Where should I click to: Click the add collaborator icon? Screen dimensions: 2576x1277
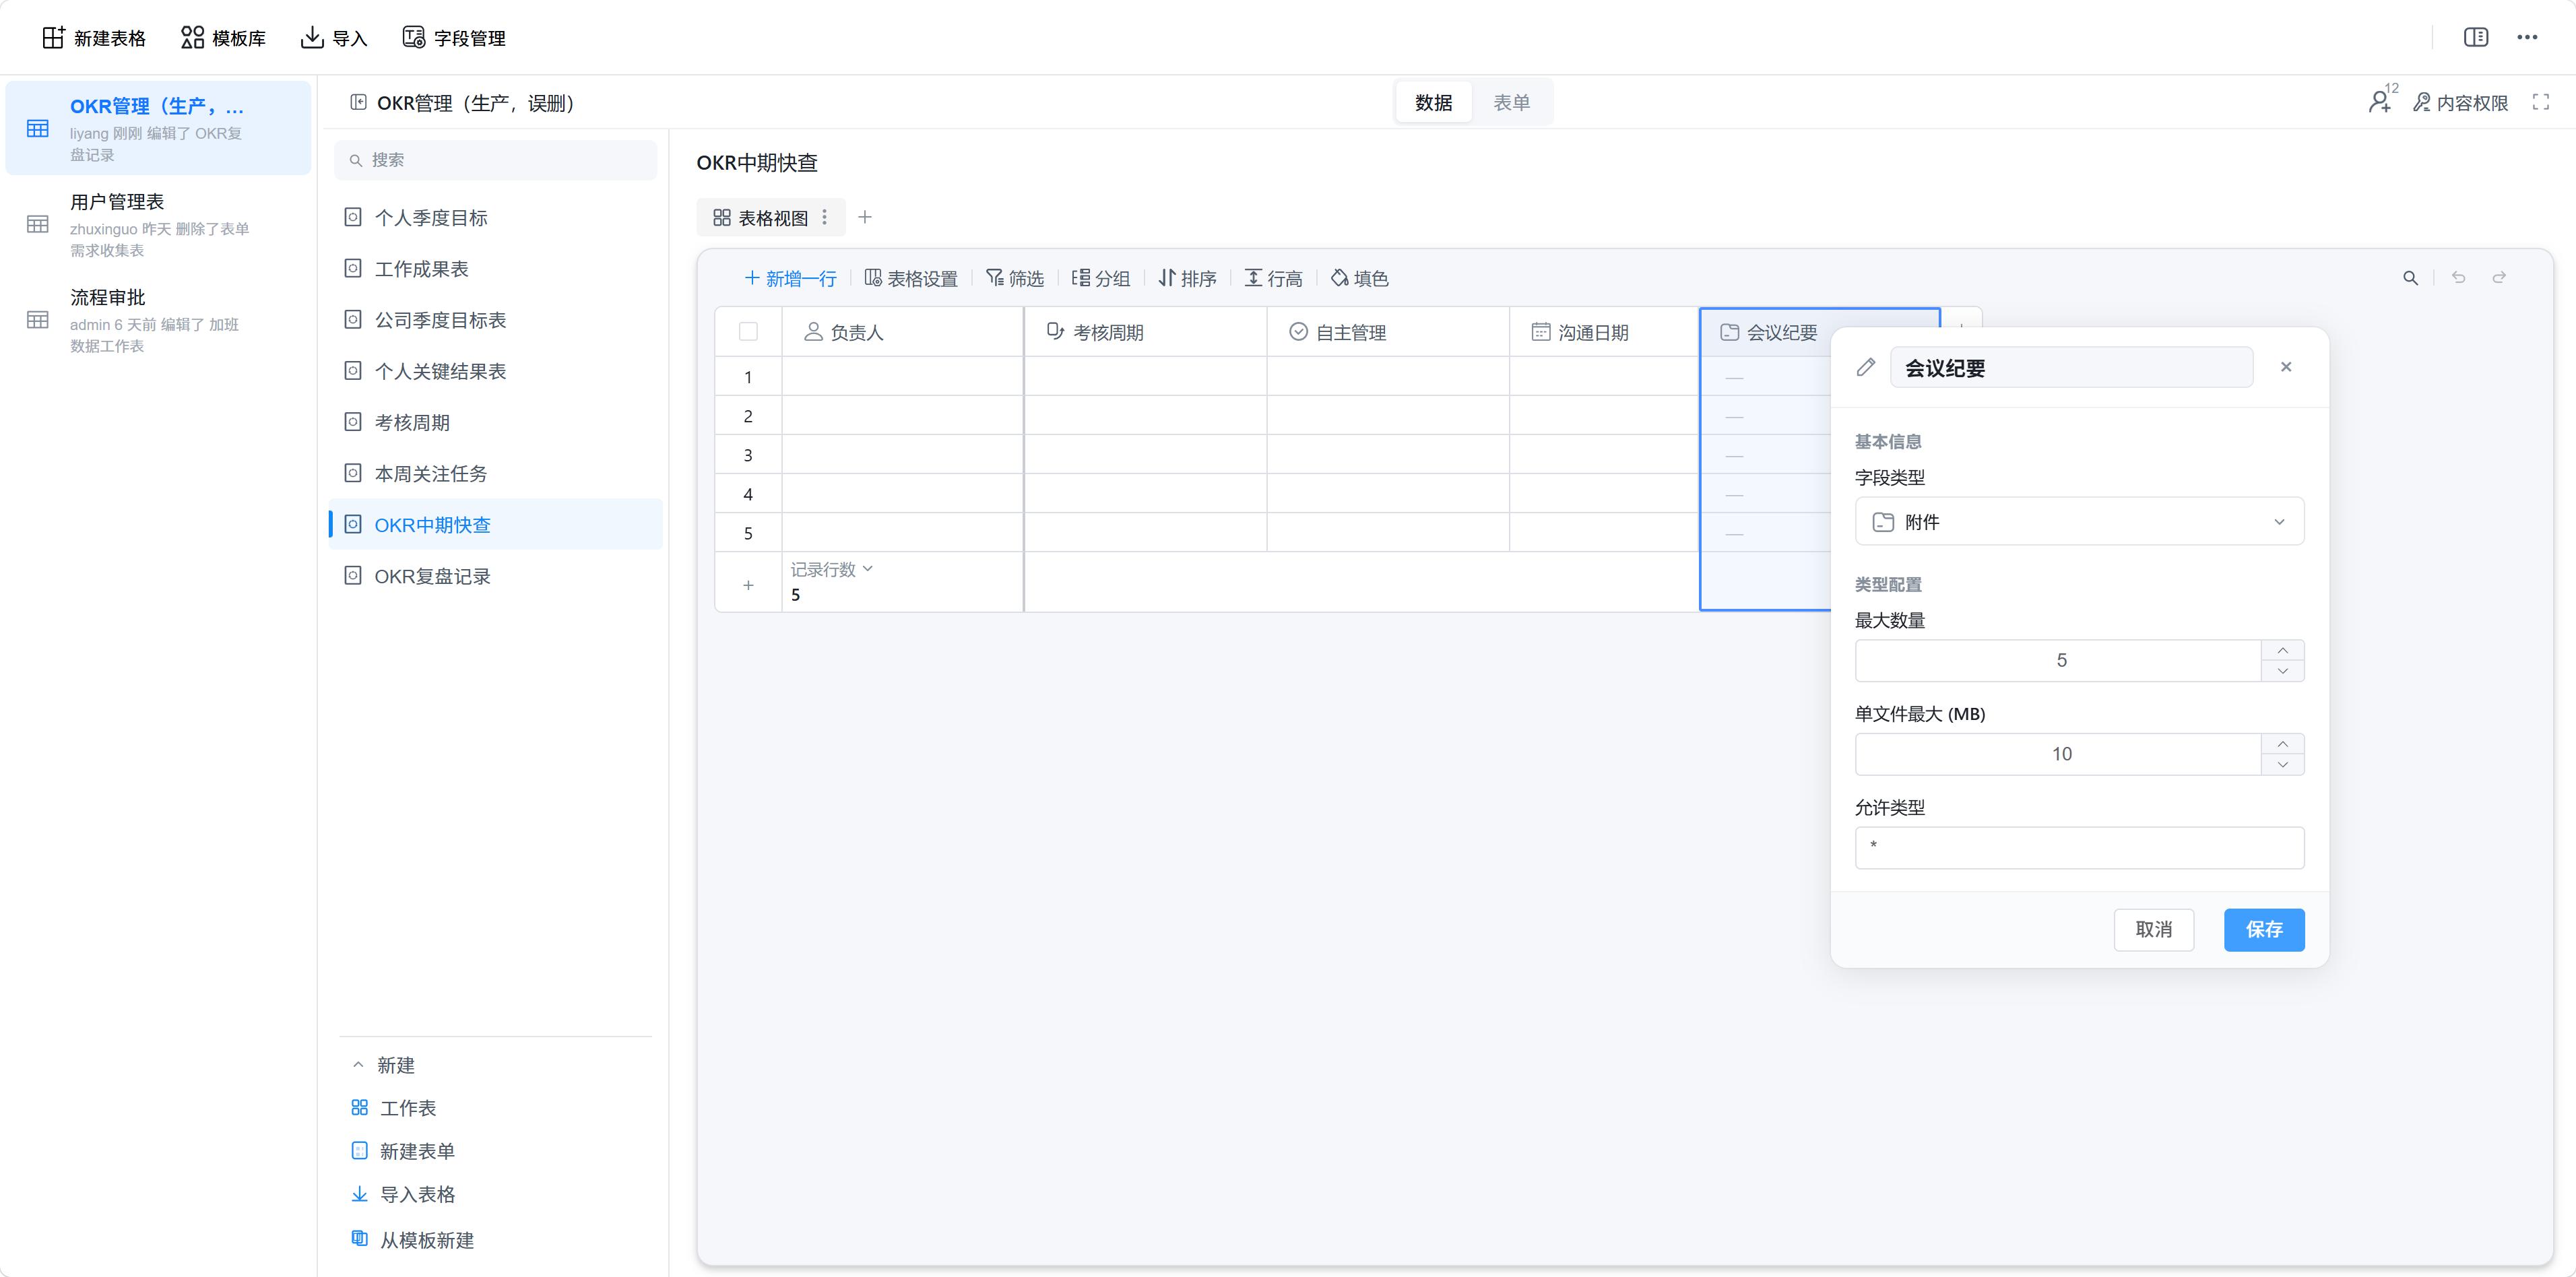pos(2381,101)
